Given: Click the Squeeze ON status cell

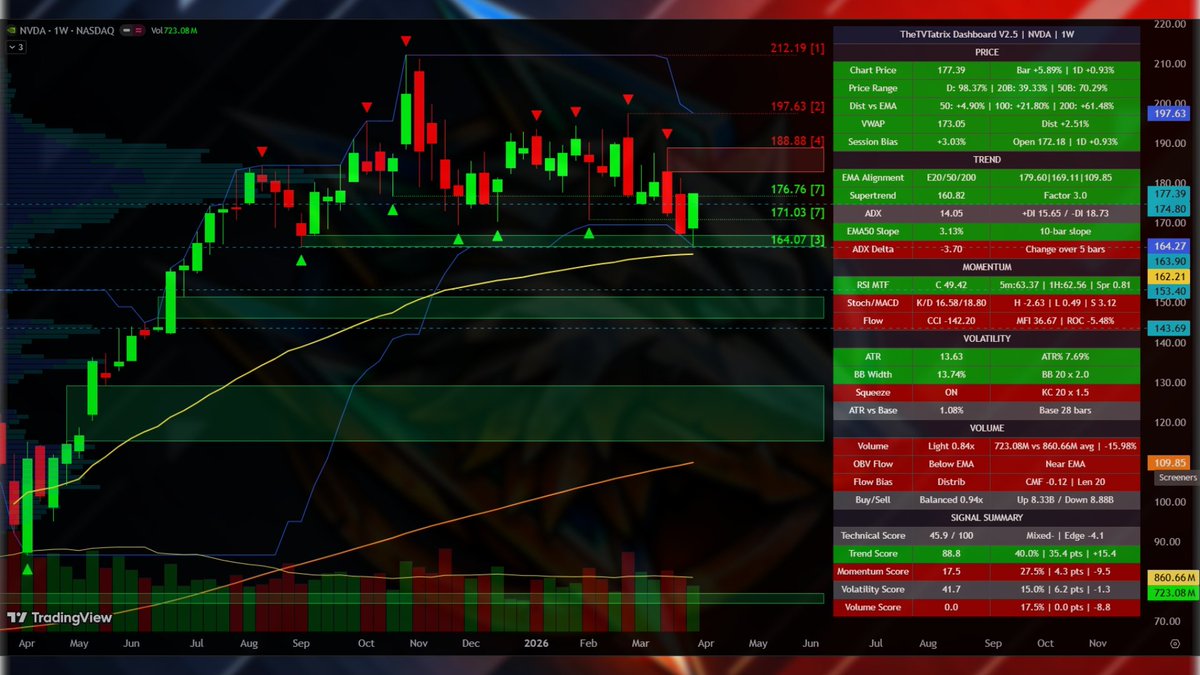Looking at the screenshot, I should [951, 392].
